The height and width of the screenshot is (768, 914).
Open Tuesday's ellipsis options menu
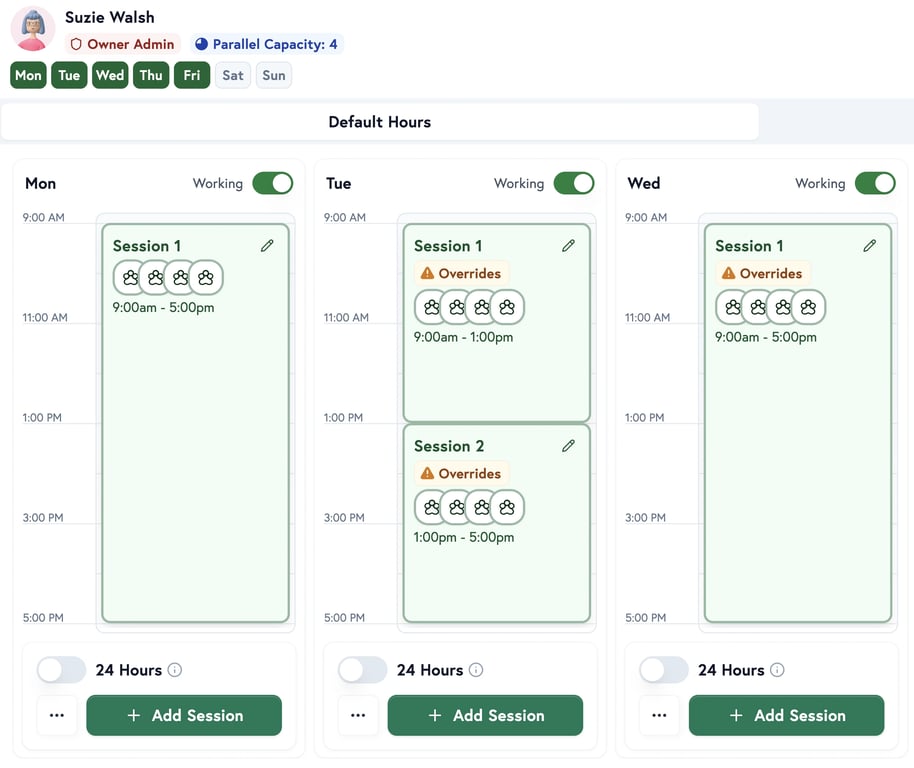(x=358, y=716)
